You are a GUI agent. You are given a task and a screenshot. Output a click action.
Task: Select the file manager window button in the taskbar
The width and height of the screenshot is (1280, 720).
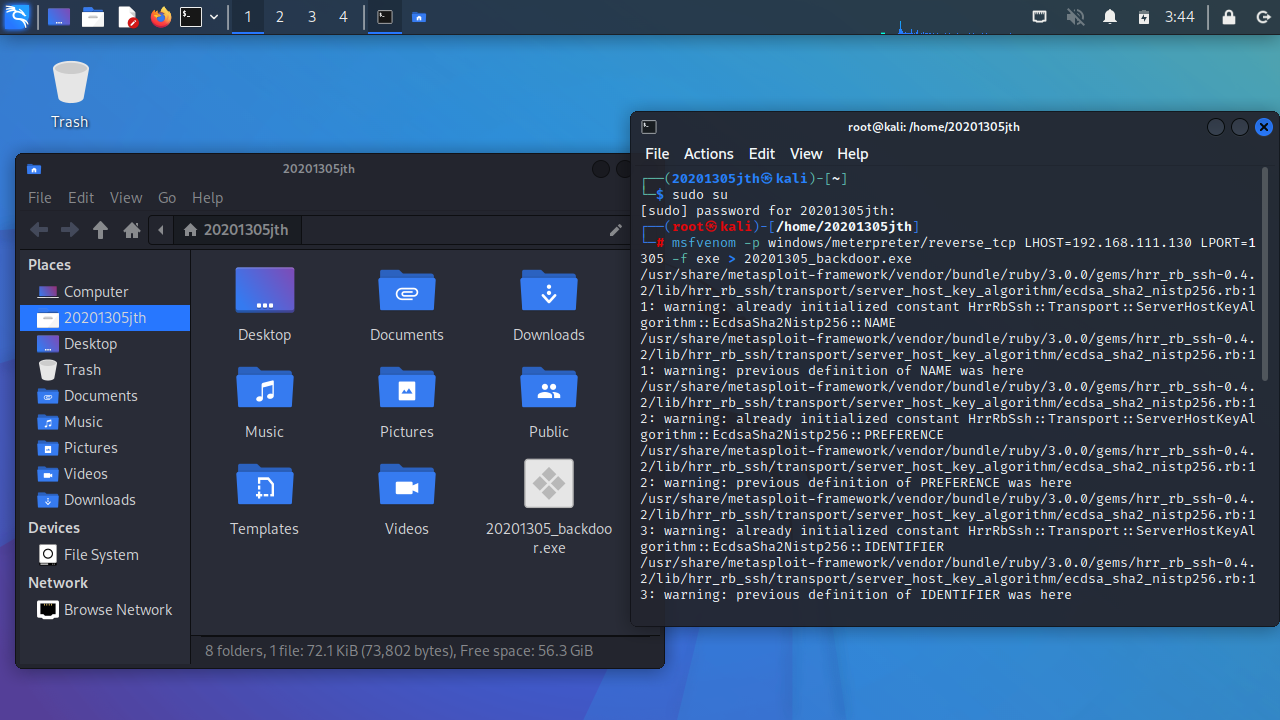[x=419, y=17]
